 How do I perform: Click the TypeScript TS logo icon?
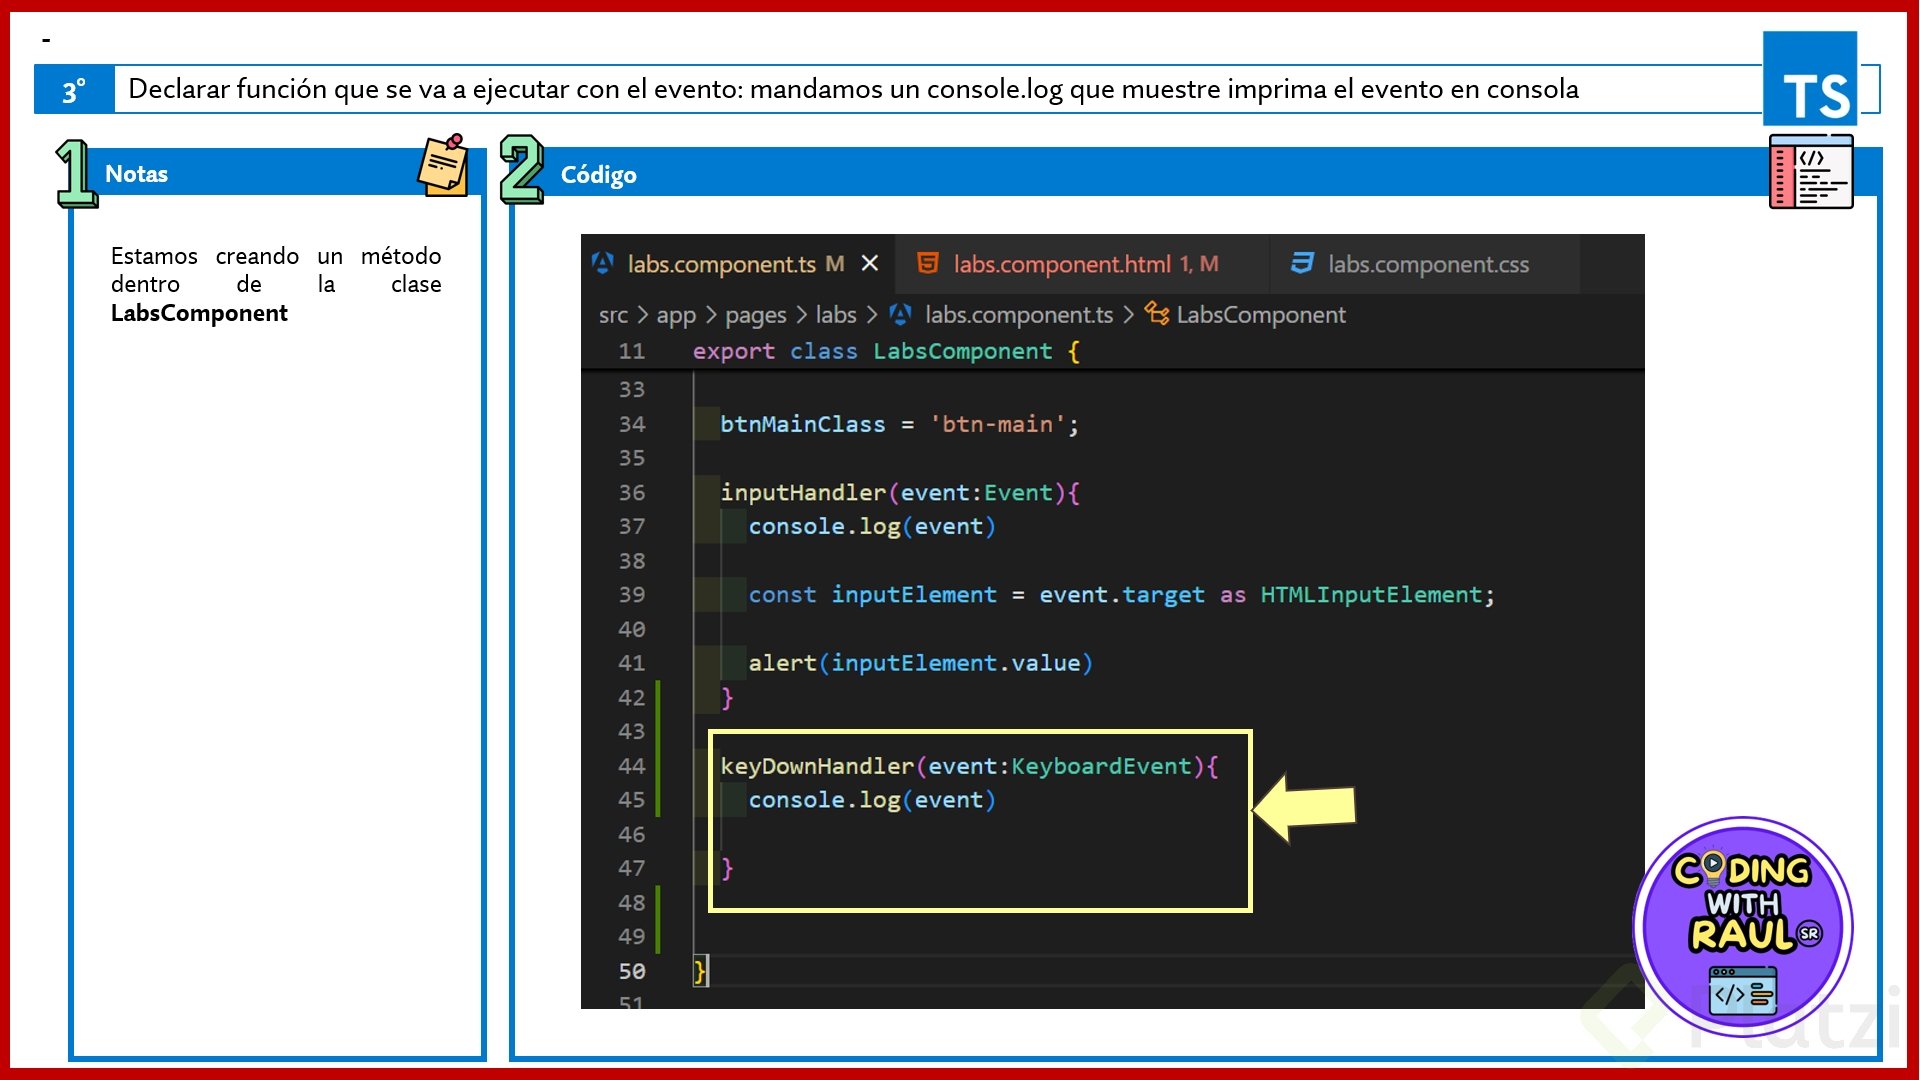click(1810, 78)
